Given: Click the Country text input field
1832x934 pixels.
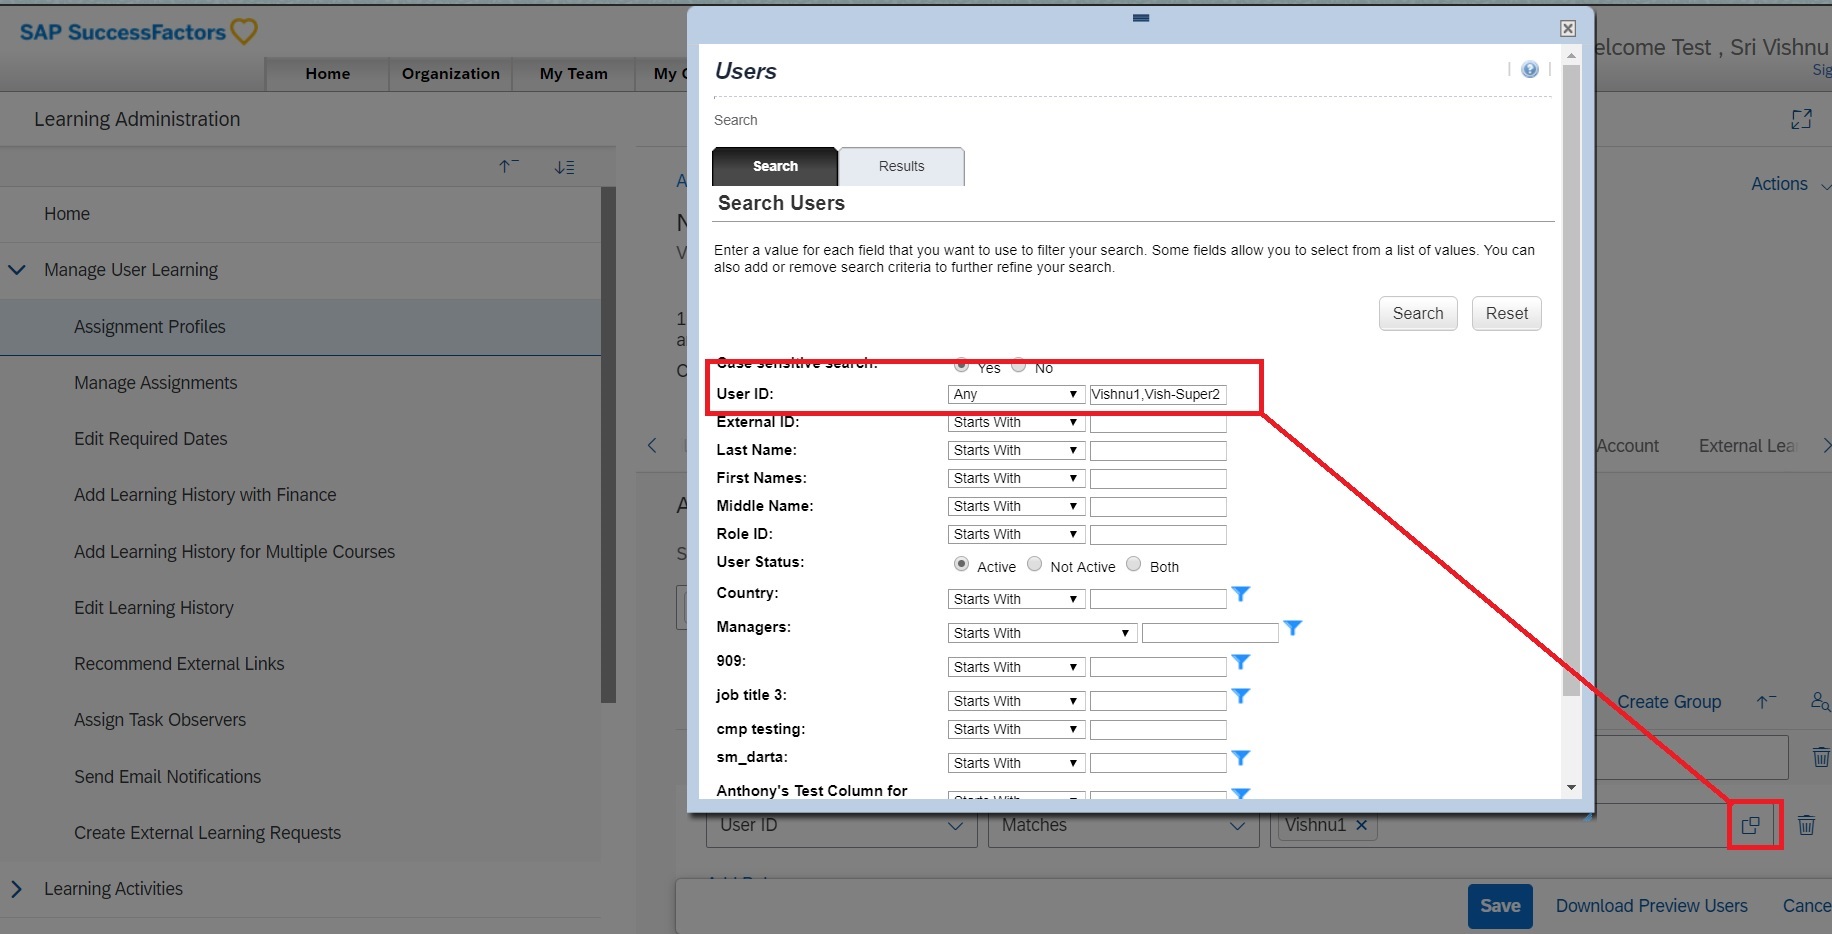Looking at the screenshot, I should pyautogui.click(x=1158, y=599).
